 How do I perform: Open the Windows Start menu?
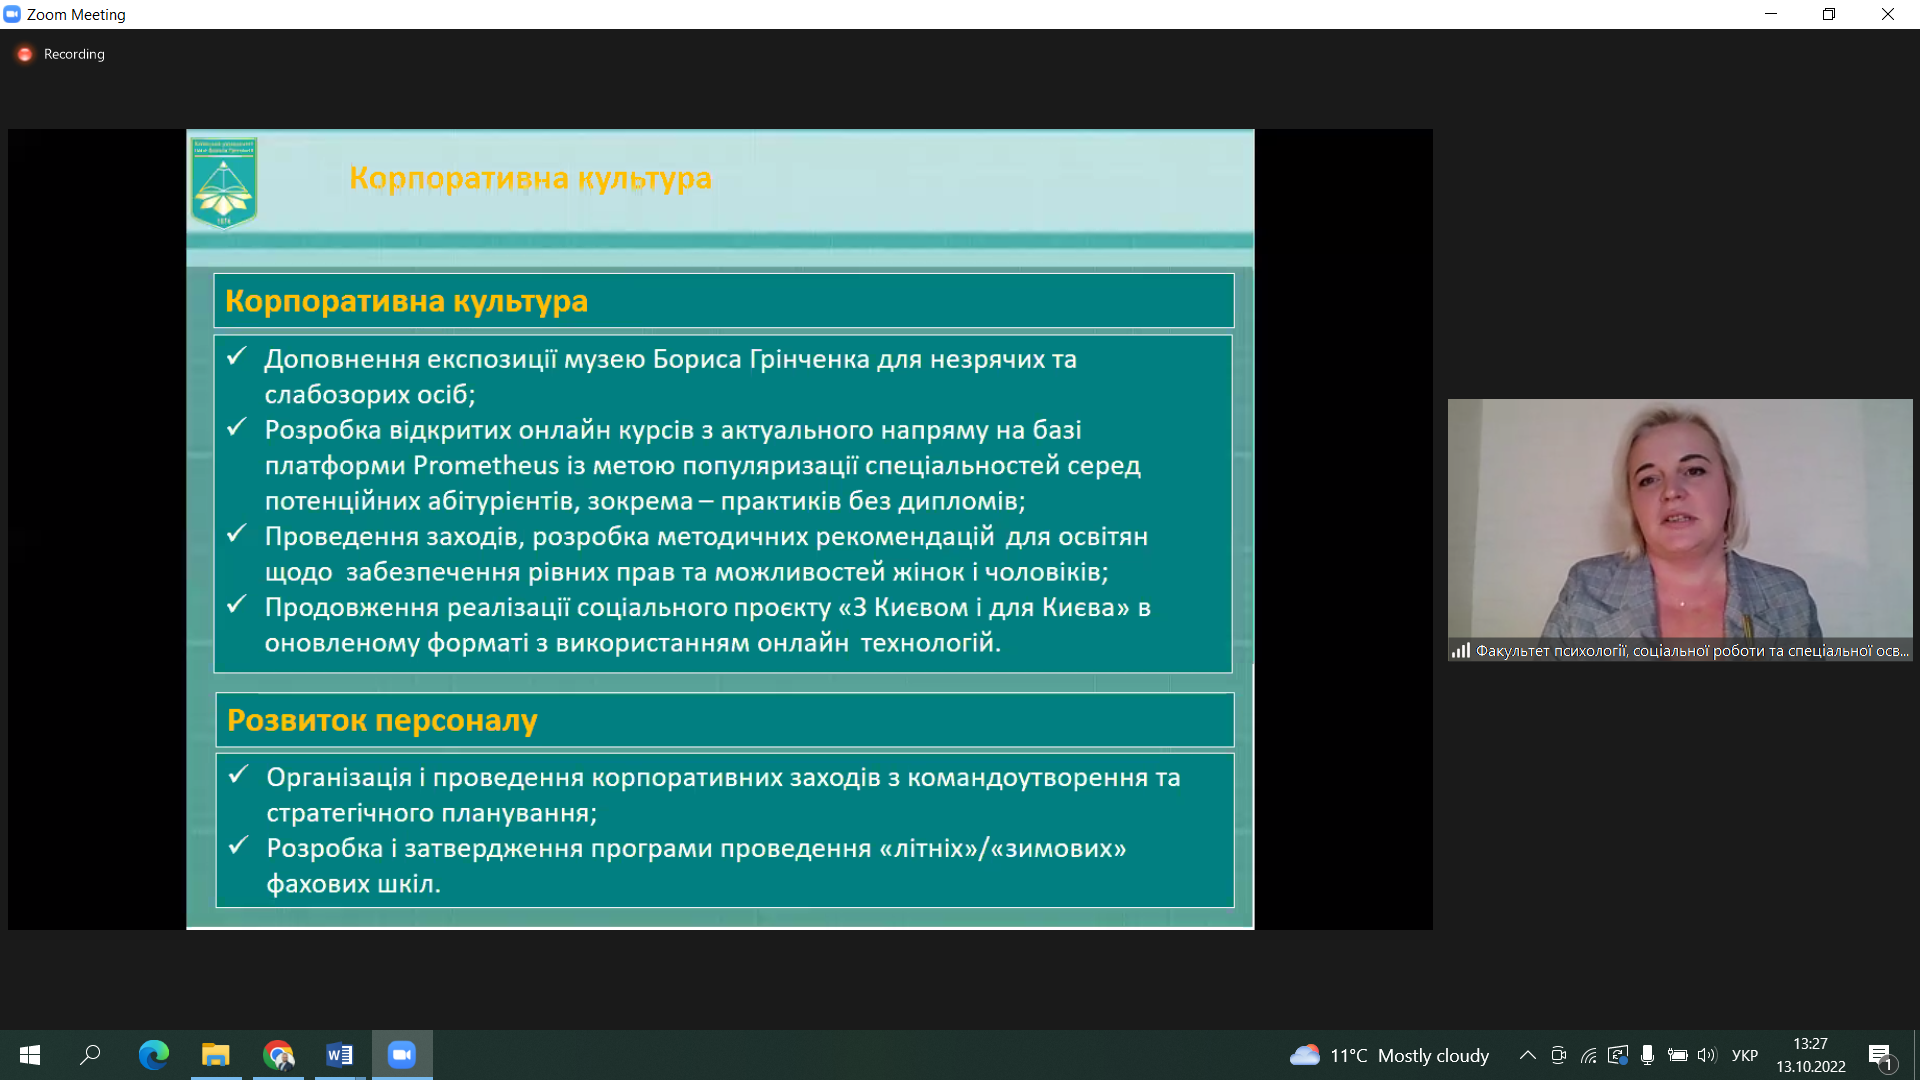pos(30,1055)
